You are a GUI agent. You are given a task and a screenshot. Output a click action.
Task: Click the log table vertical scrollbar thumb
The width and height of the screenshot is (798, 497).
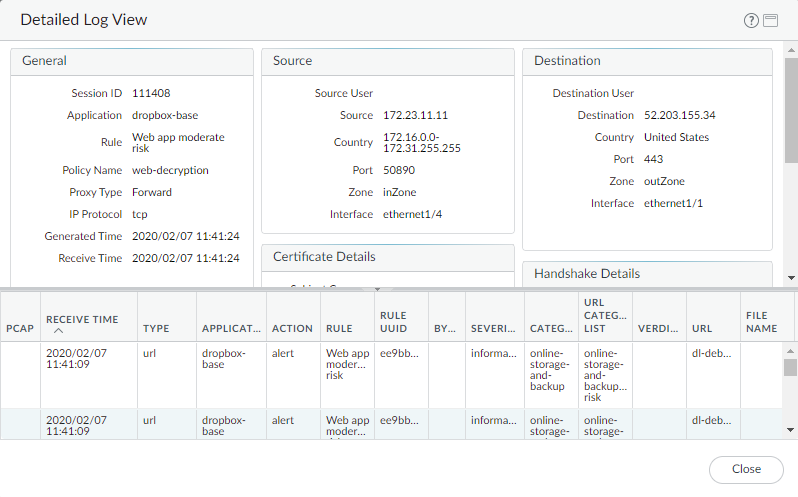791,366
